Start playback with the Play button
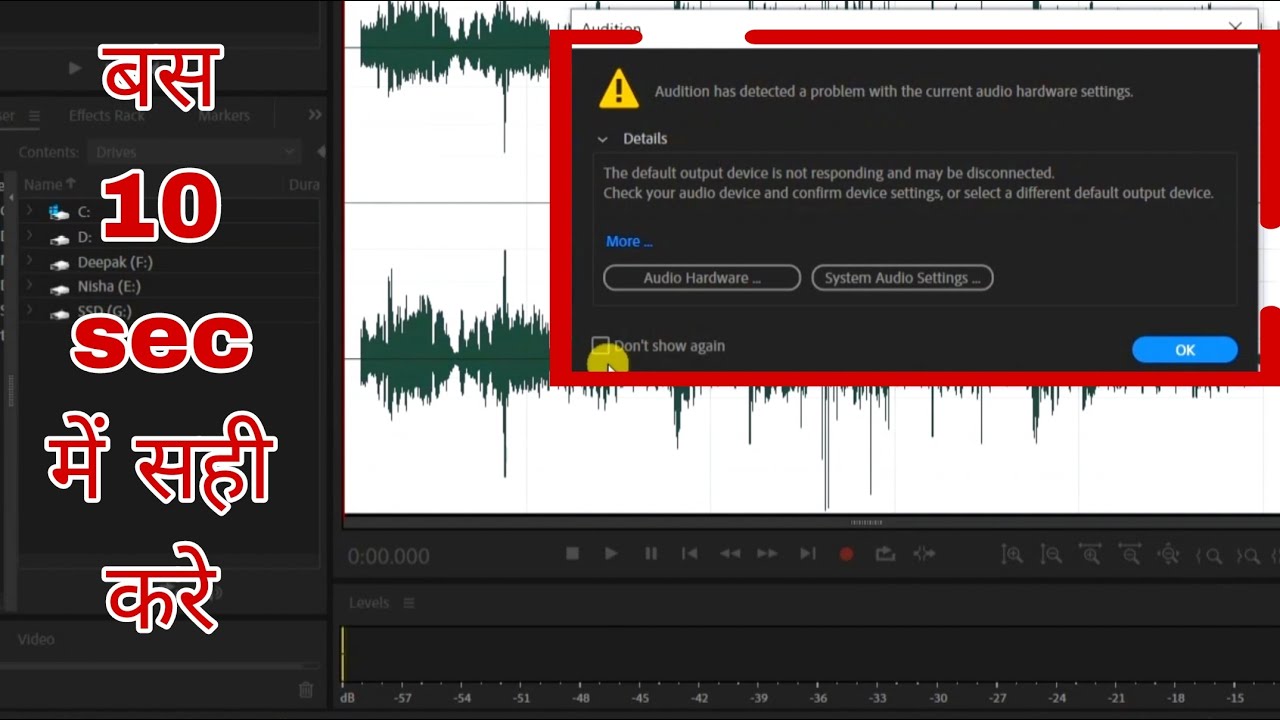 (611, 553)
